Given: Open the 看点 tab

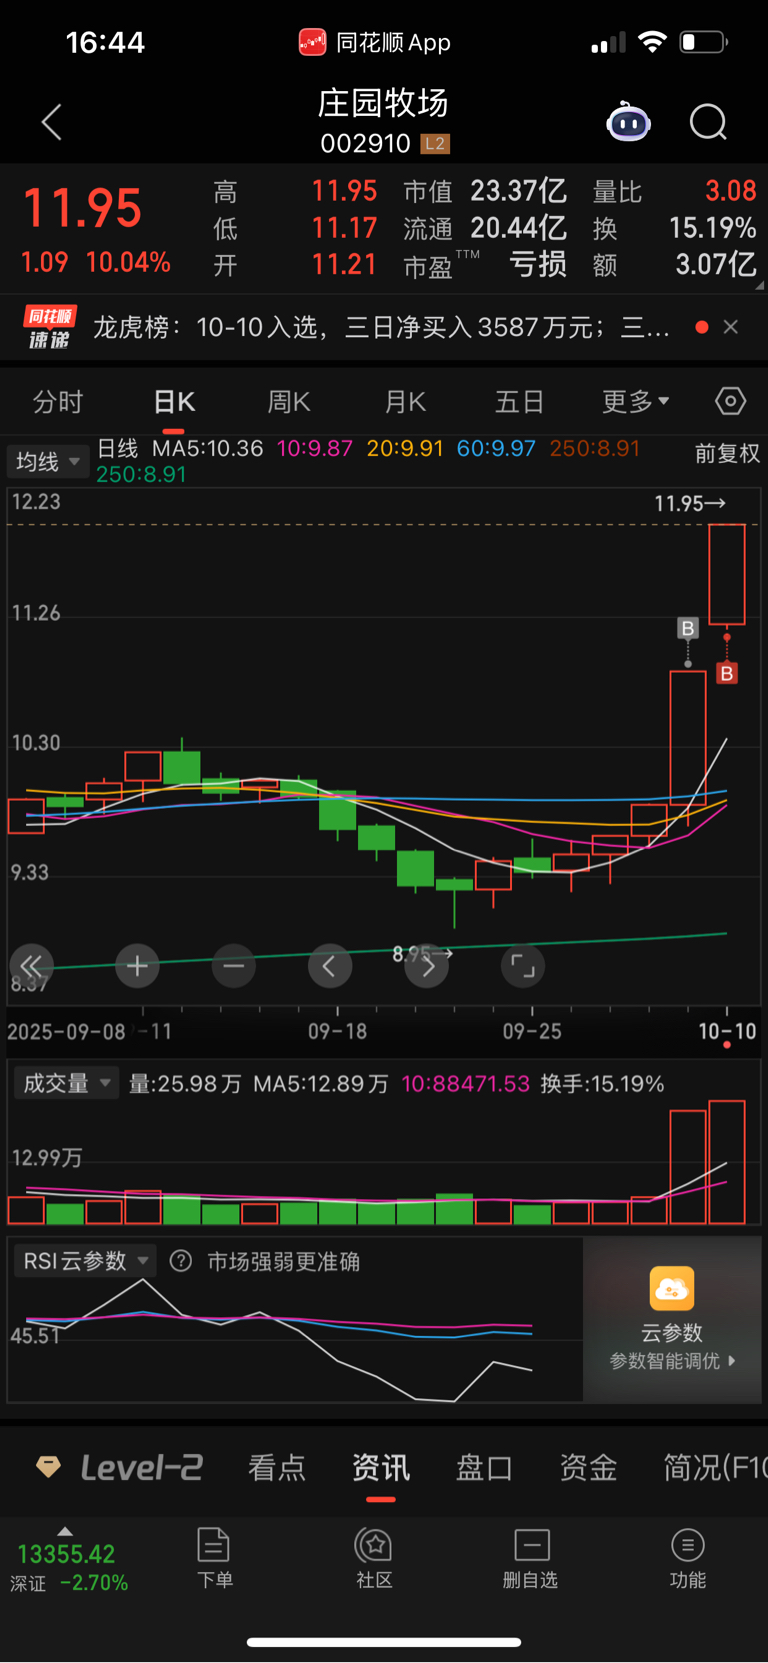Looking at the screenshot, I should click(277, 1467).
